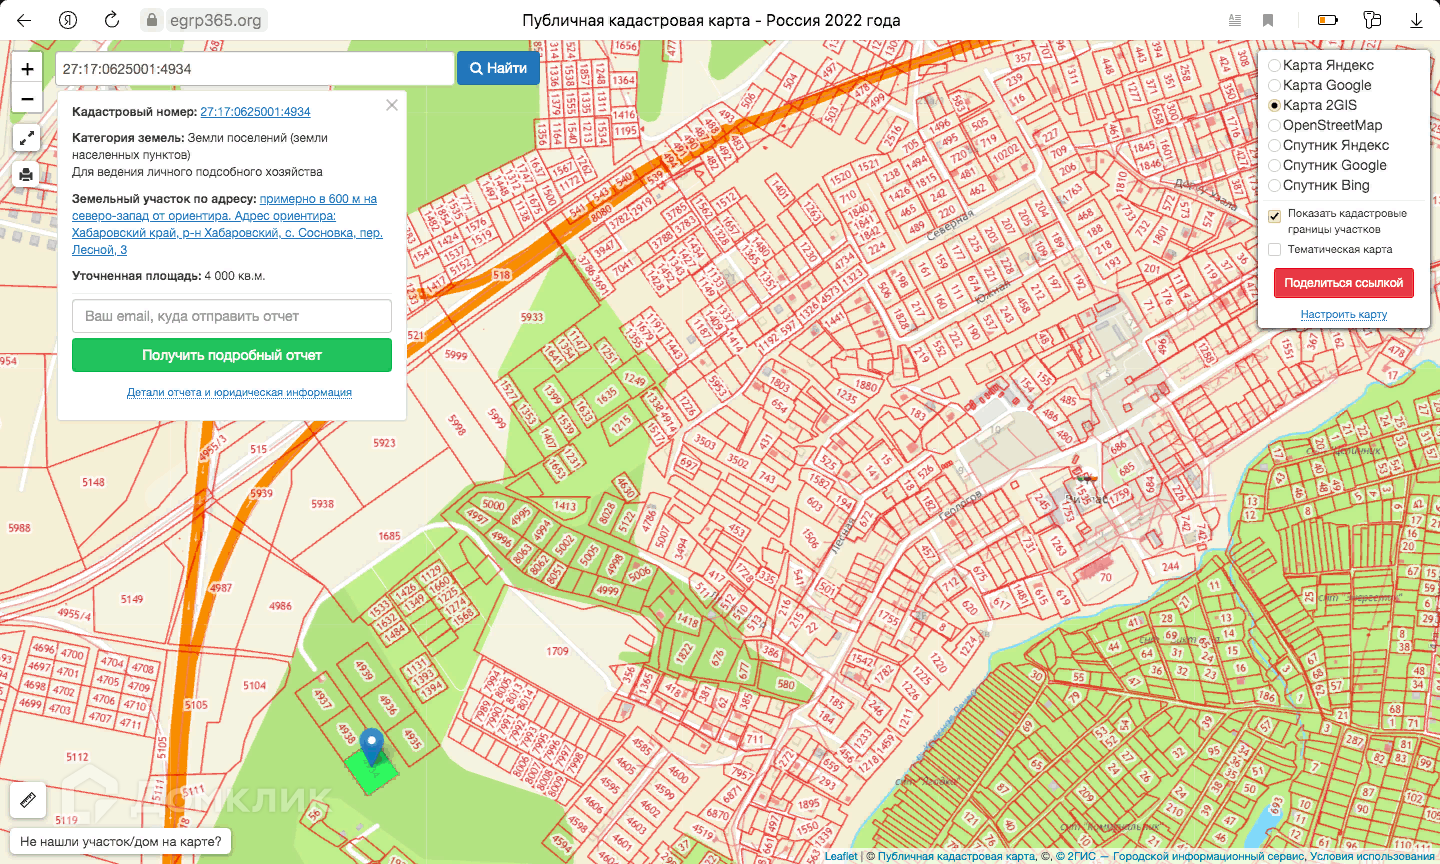Viewport: 1440px width, 864px height.
Task: Click the print map icon
Action: pos(27,174)
